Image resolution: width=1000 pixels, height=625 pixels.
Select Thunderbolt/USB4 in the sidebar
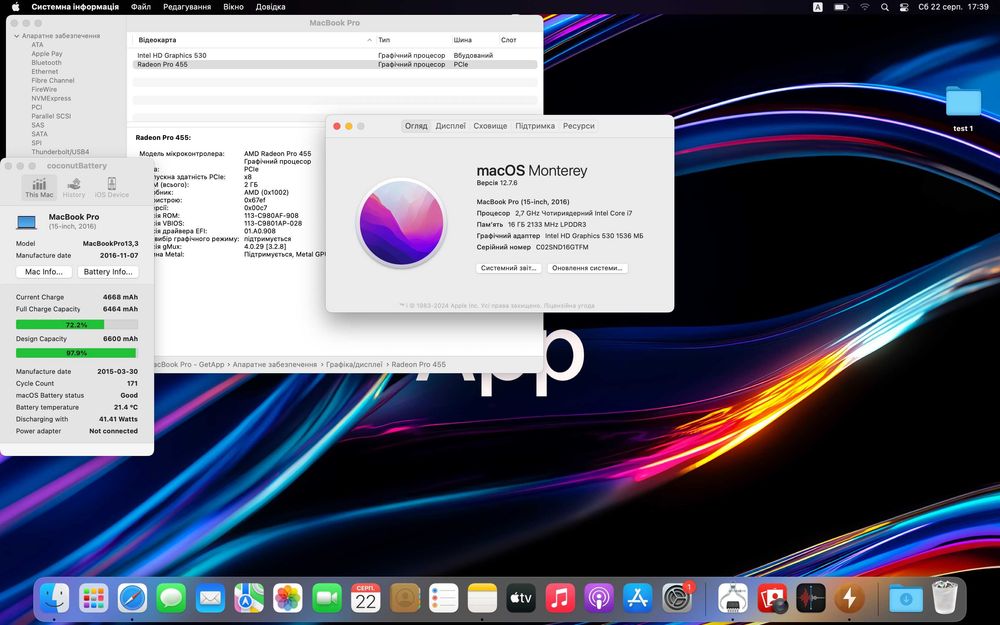click(x=60, y=152)
